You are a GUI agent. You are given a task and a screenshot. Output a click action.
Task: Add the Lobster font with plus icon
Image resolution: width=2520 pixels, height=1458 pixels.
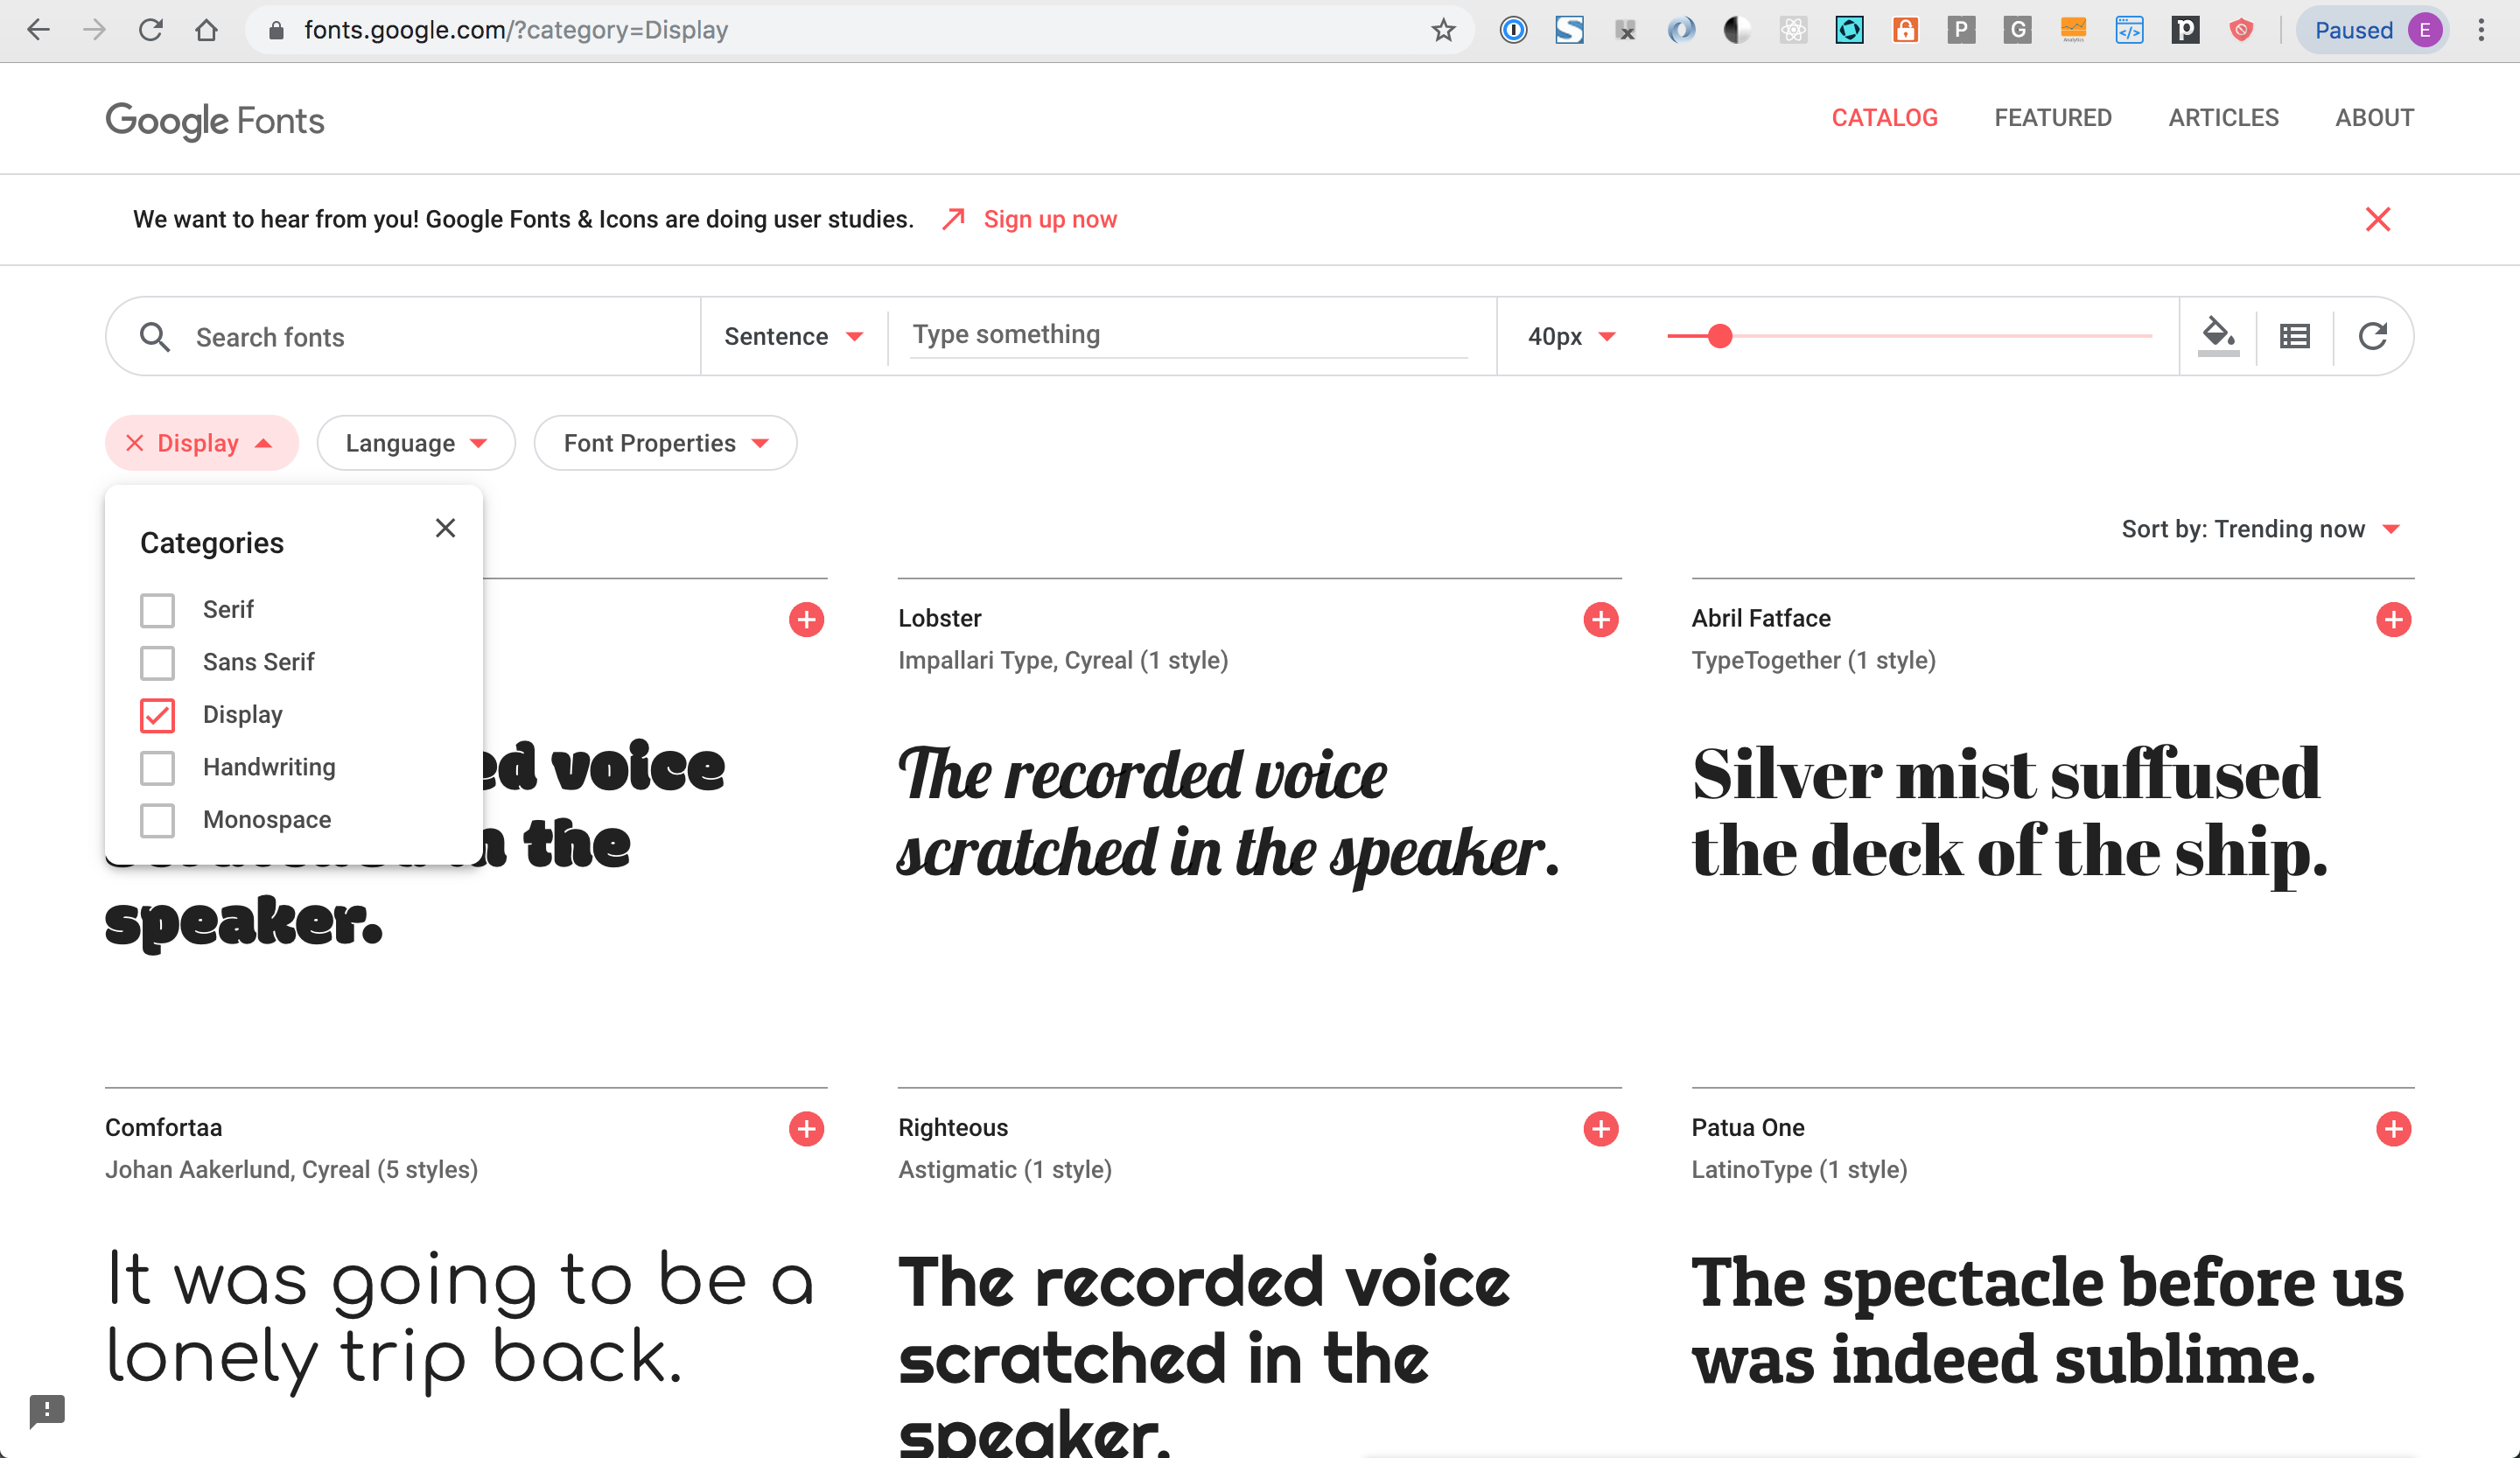point(1600,620)
